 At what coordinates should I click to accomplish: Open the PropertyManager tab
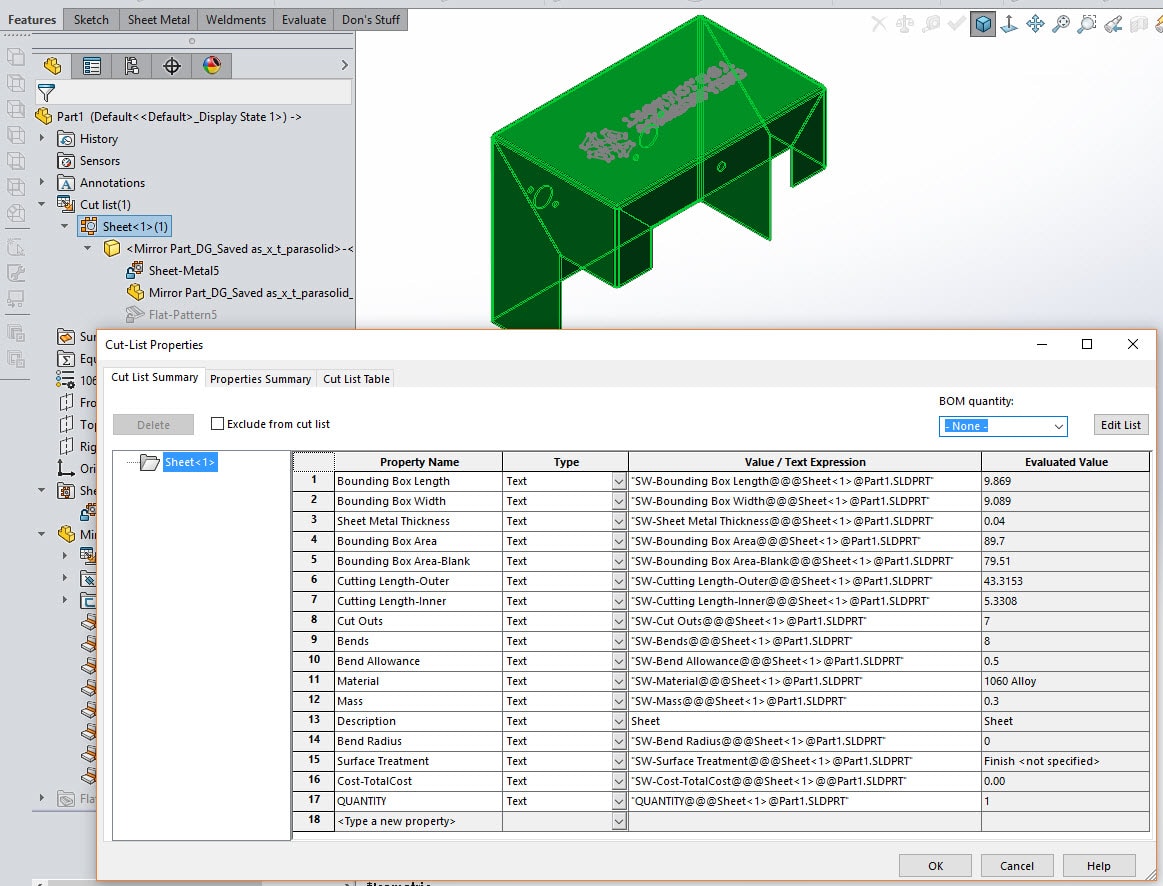(92, 66)
